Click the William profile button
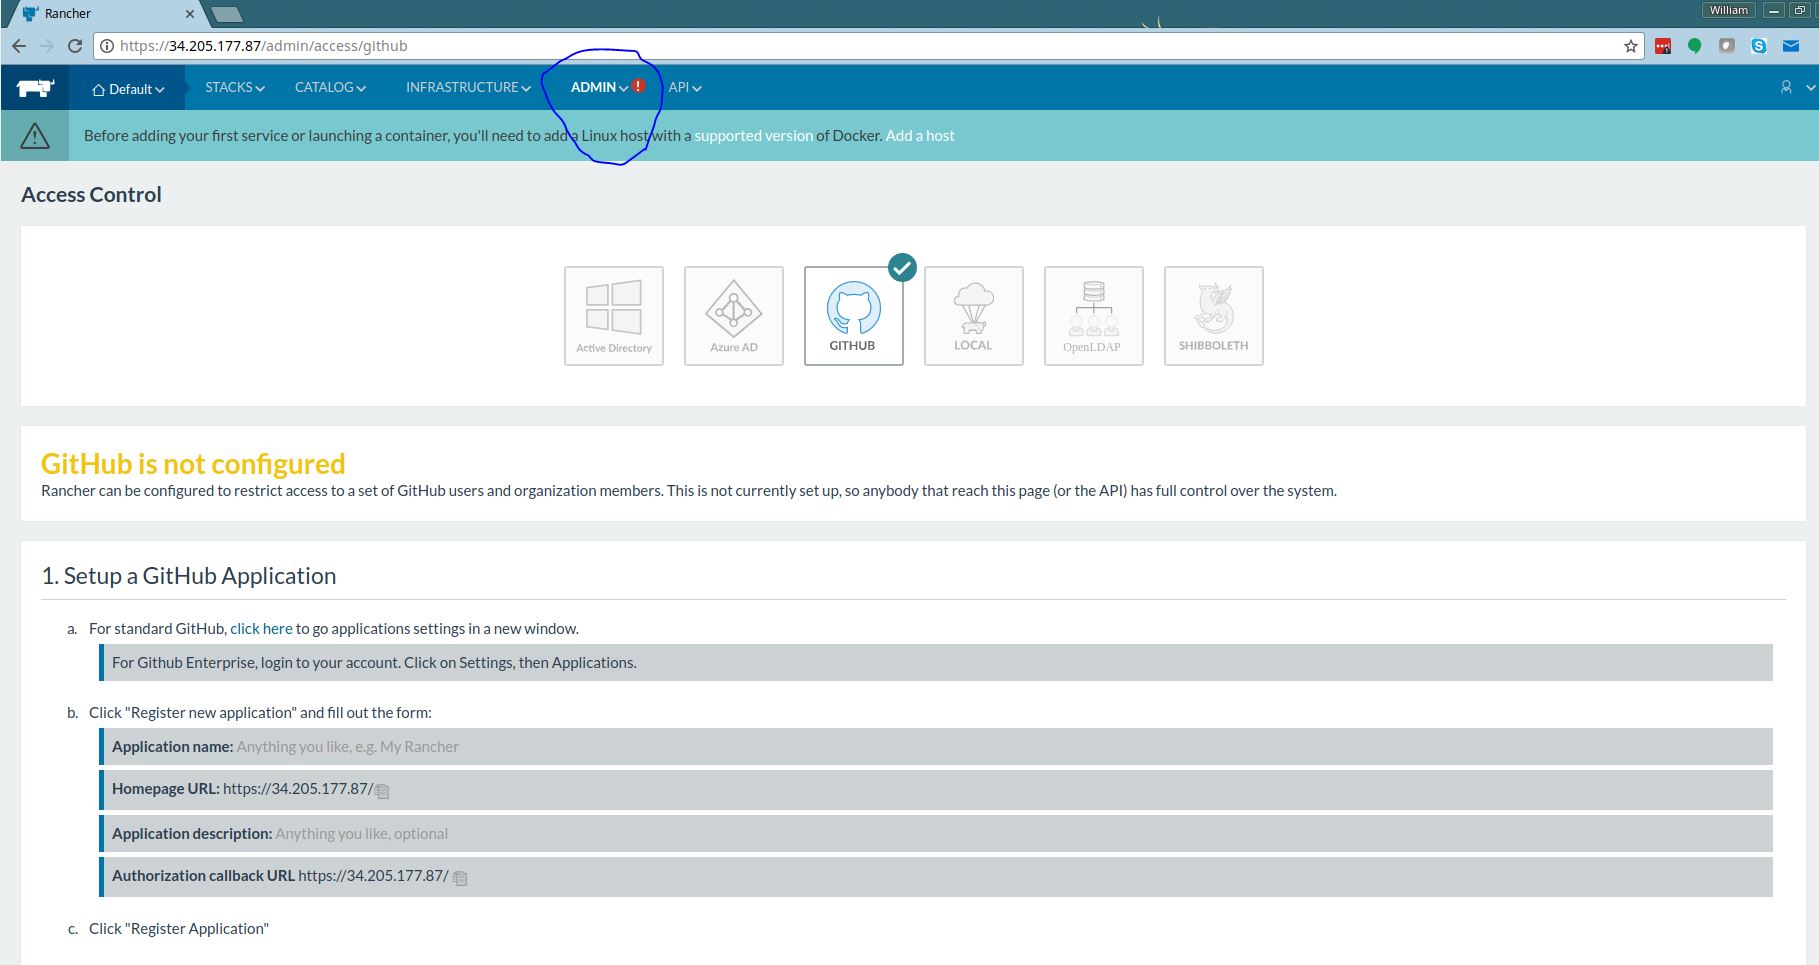Image resolution: width=1819 pixels, height=965 pixels. coord(1728,10)
